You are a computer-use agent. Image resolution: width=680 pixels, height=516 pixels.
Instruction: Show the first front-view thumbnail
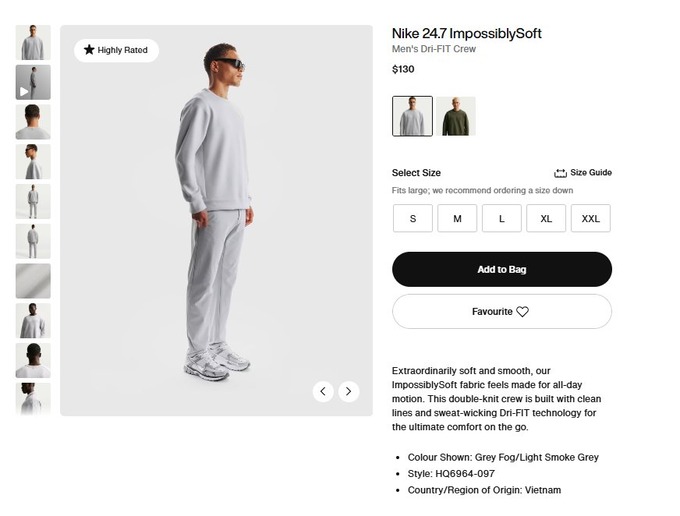33,42
